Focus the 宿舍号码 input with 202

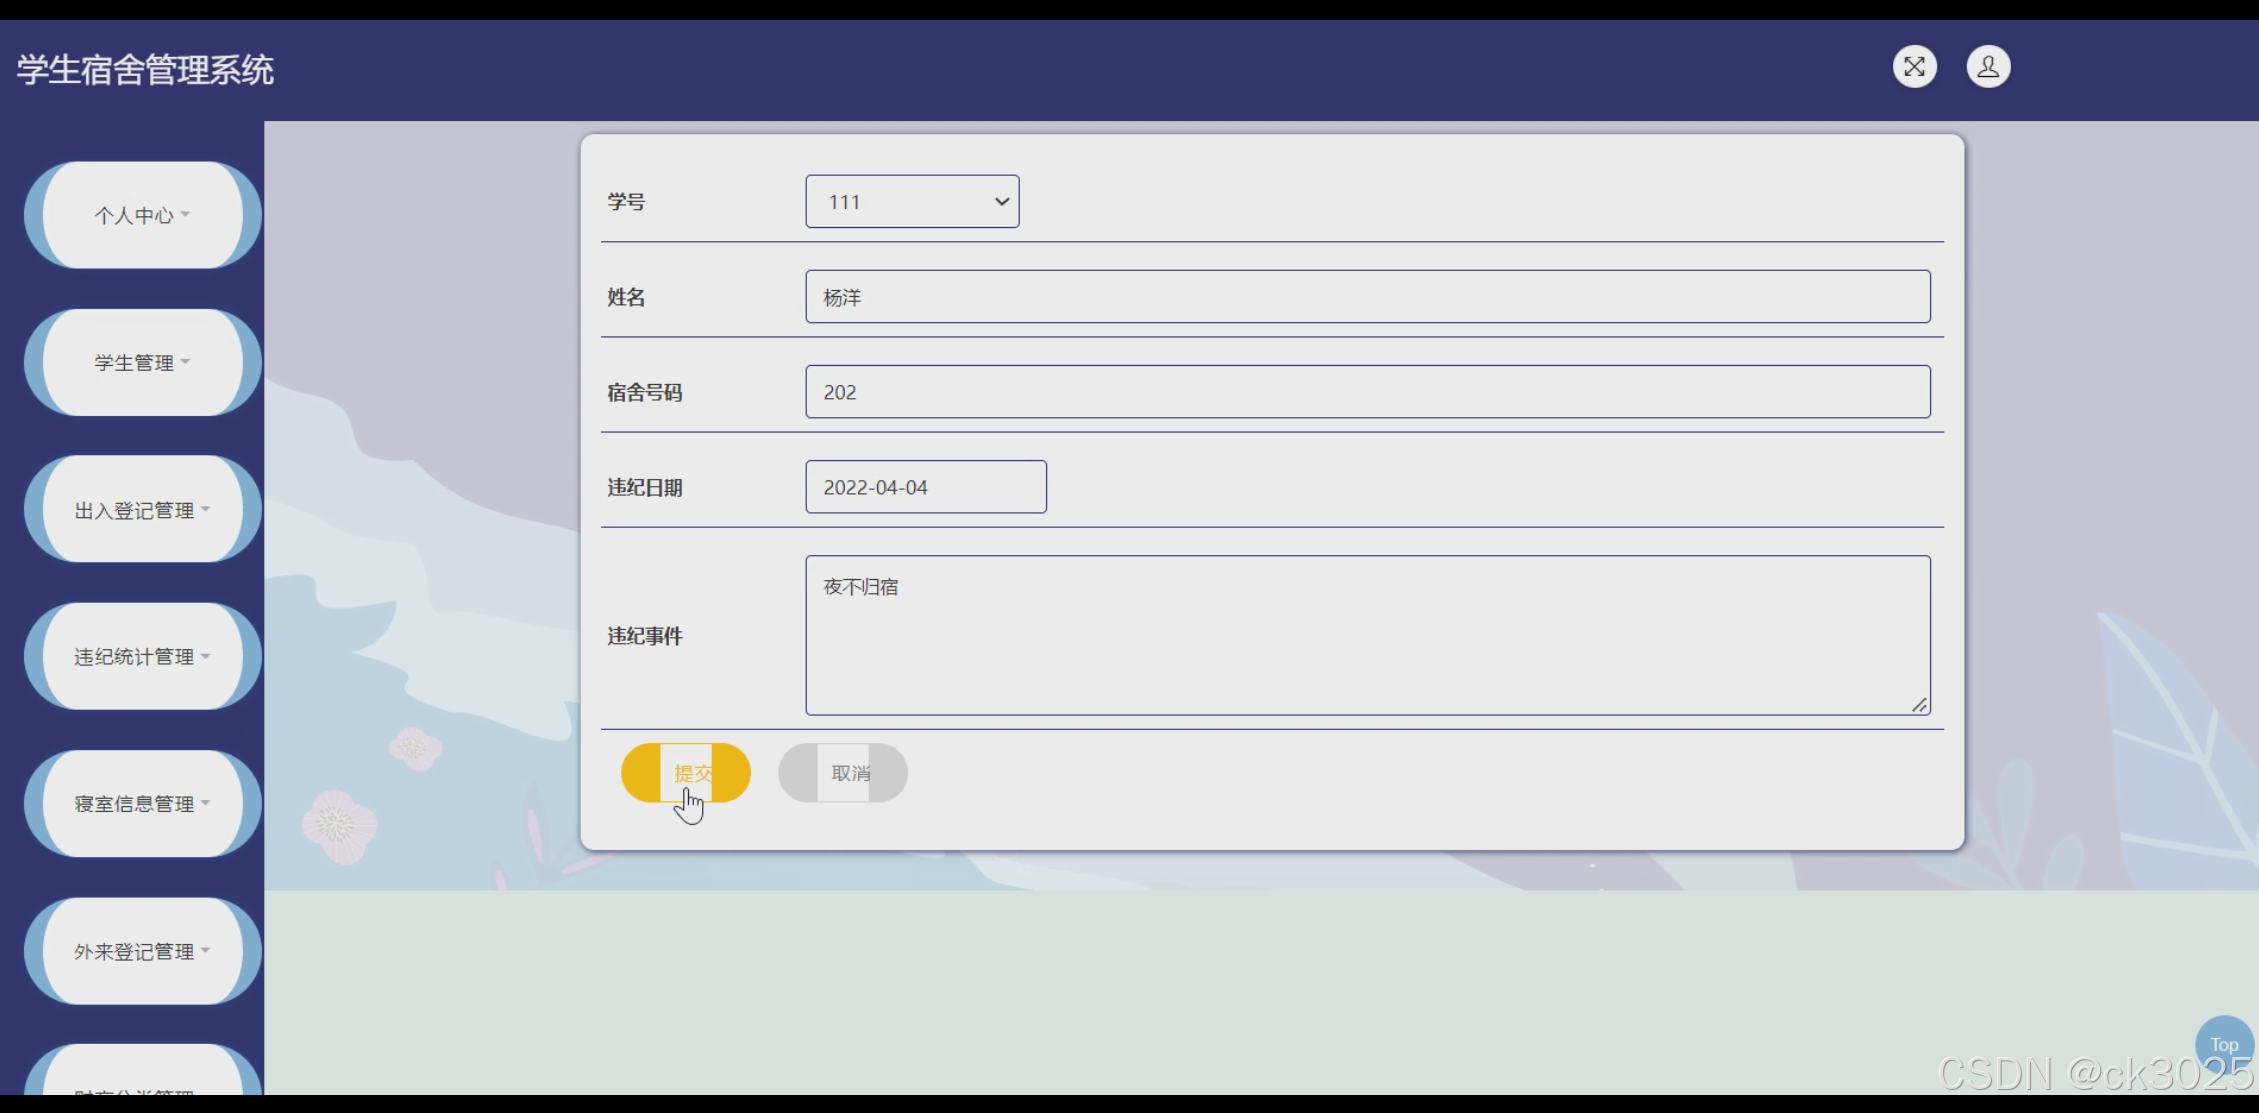click(1367, 392)
